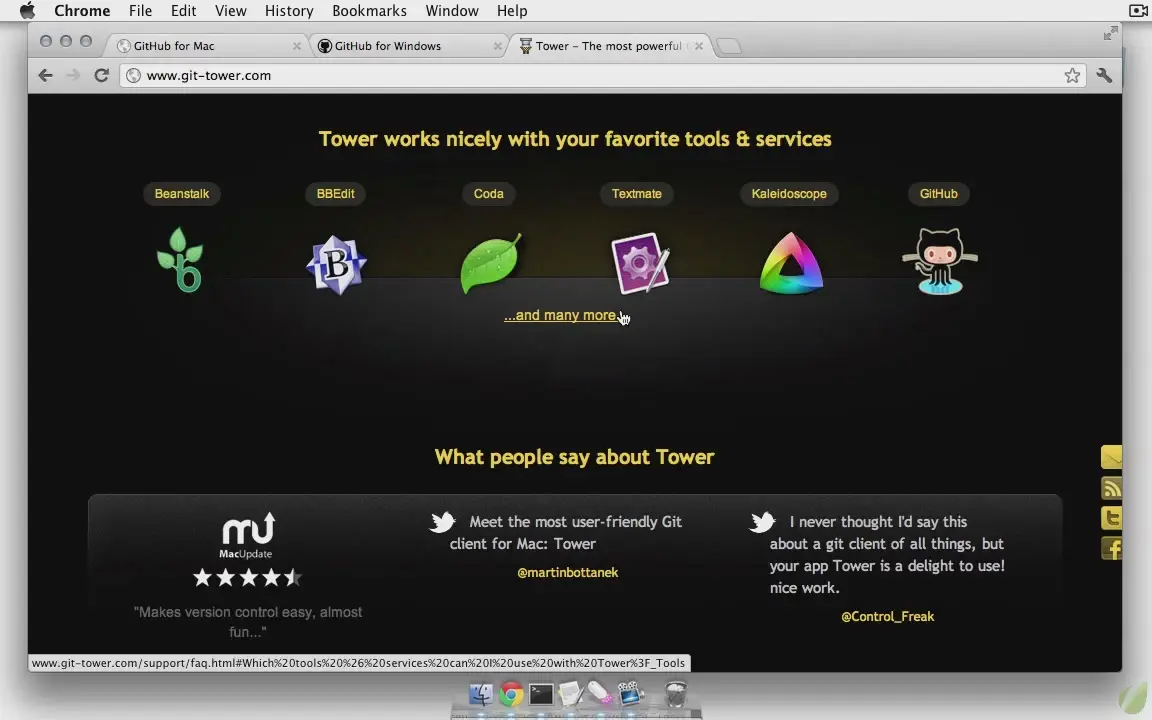Image resolution: width=1152 pixels, height=720 pixels.
Task: Open the movie camera app in Dock
Action: (630, 694)
